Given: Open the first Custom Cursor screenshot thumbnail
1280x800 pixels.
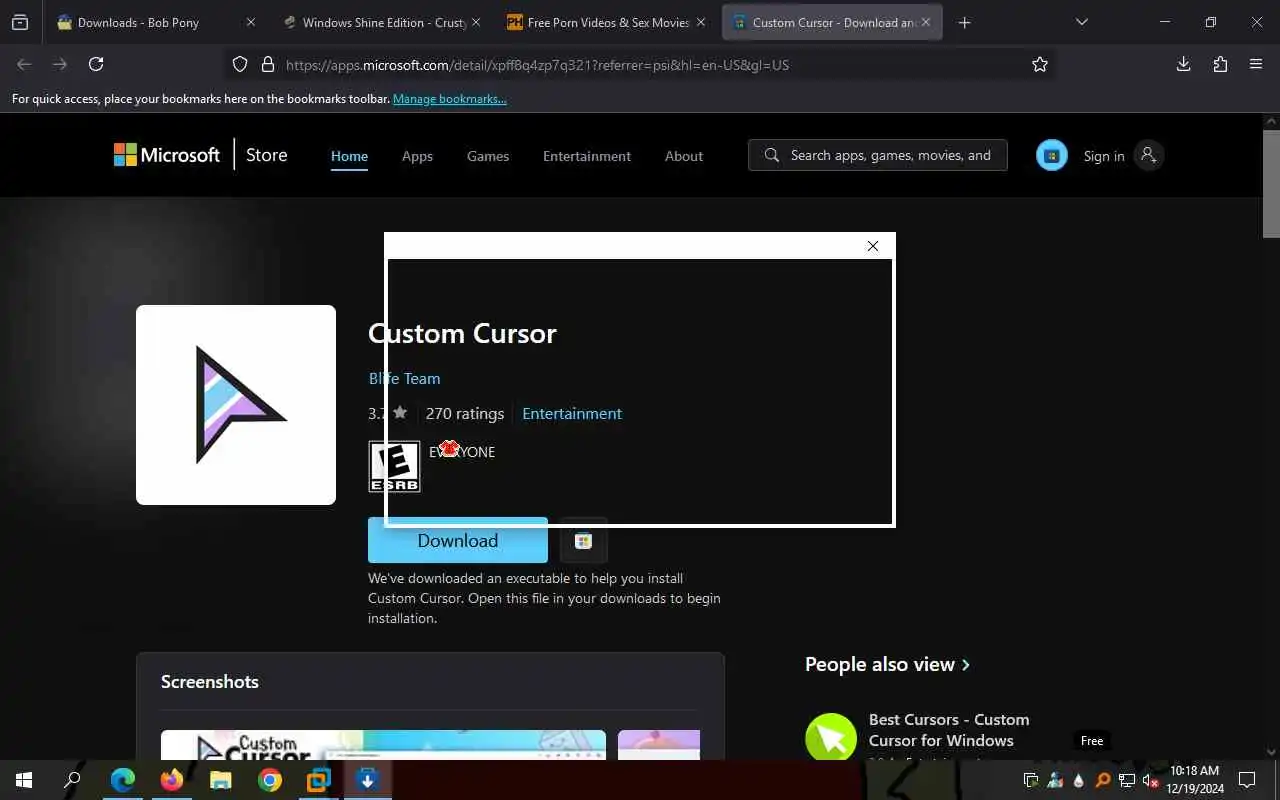Looking at the screenshot, I should (x=383, y=745).
